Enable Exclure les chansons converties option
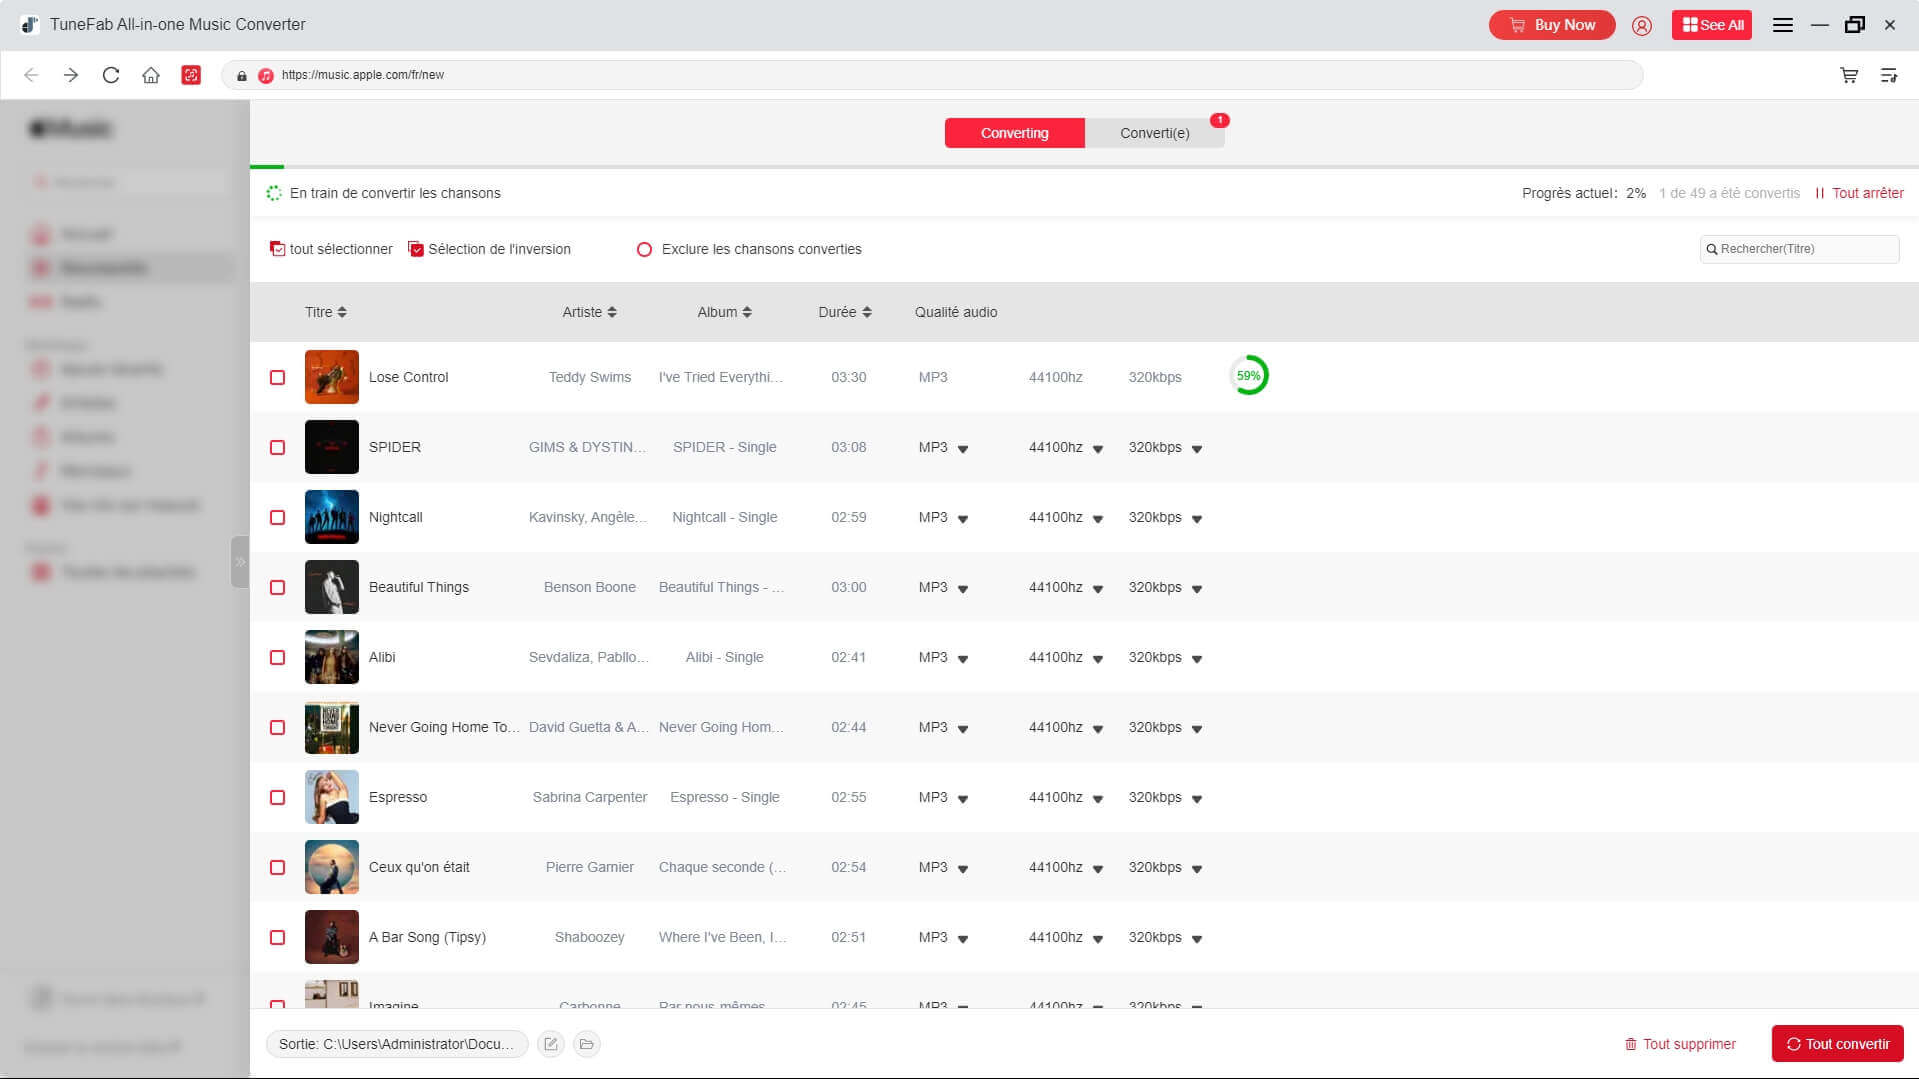 (x=645, y=249)
